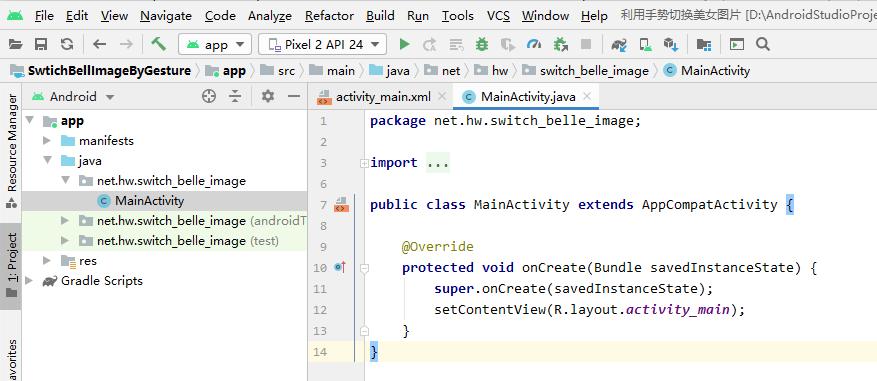Close the MainActivity.java tab

tap(587, 96)
